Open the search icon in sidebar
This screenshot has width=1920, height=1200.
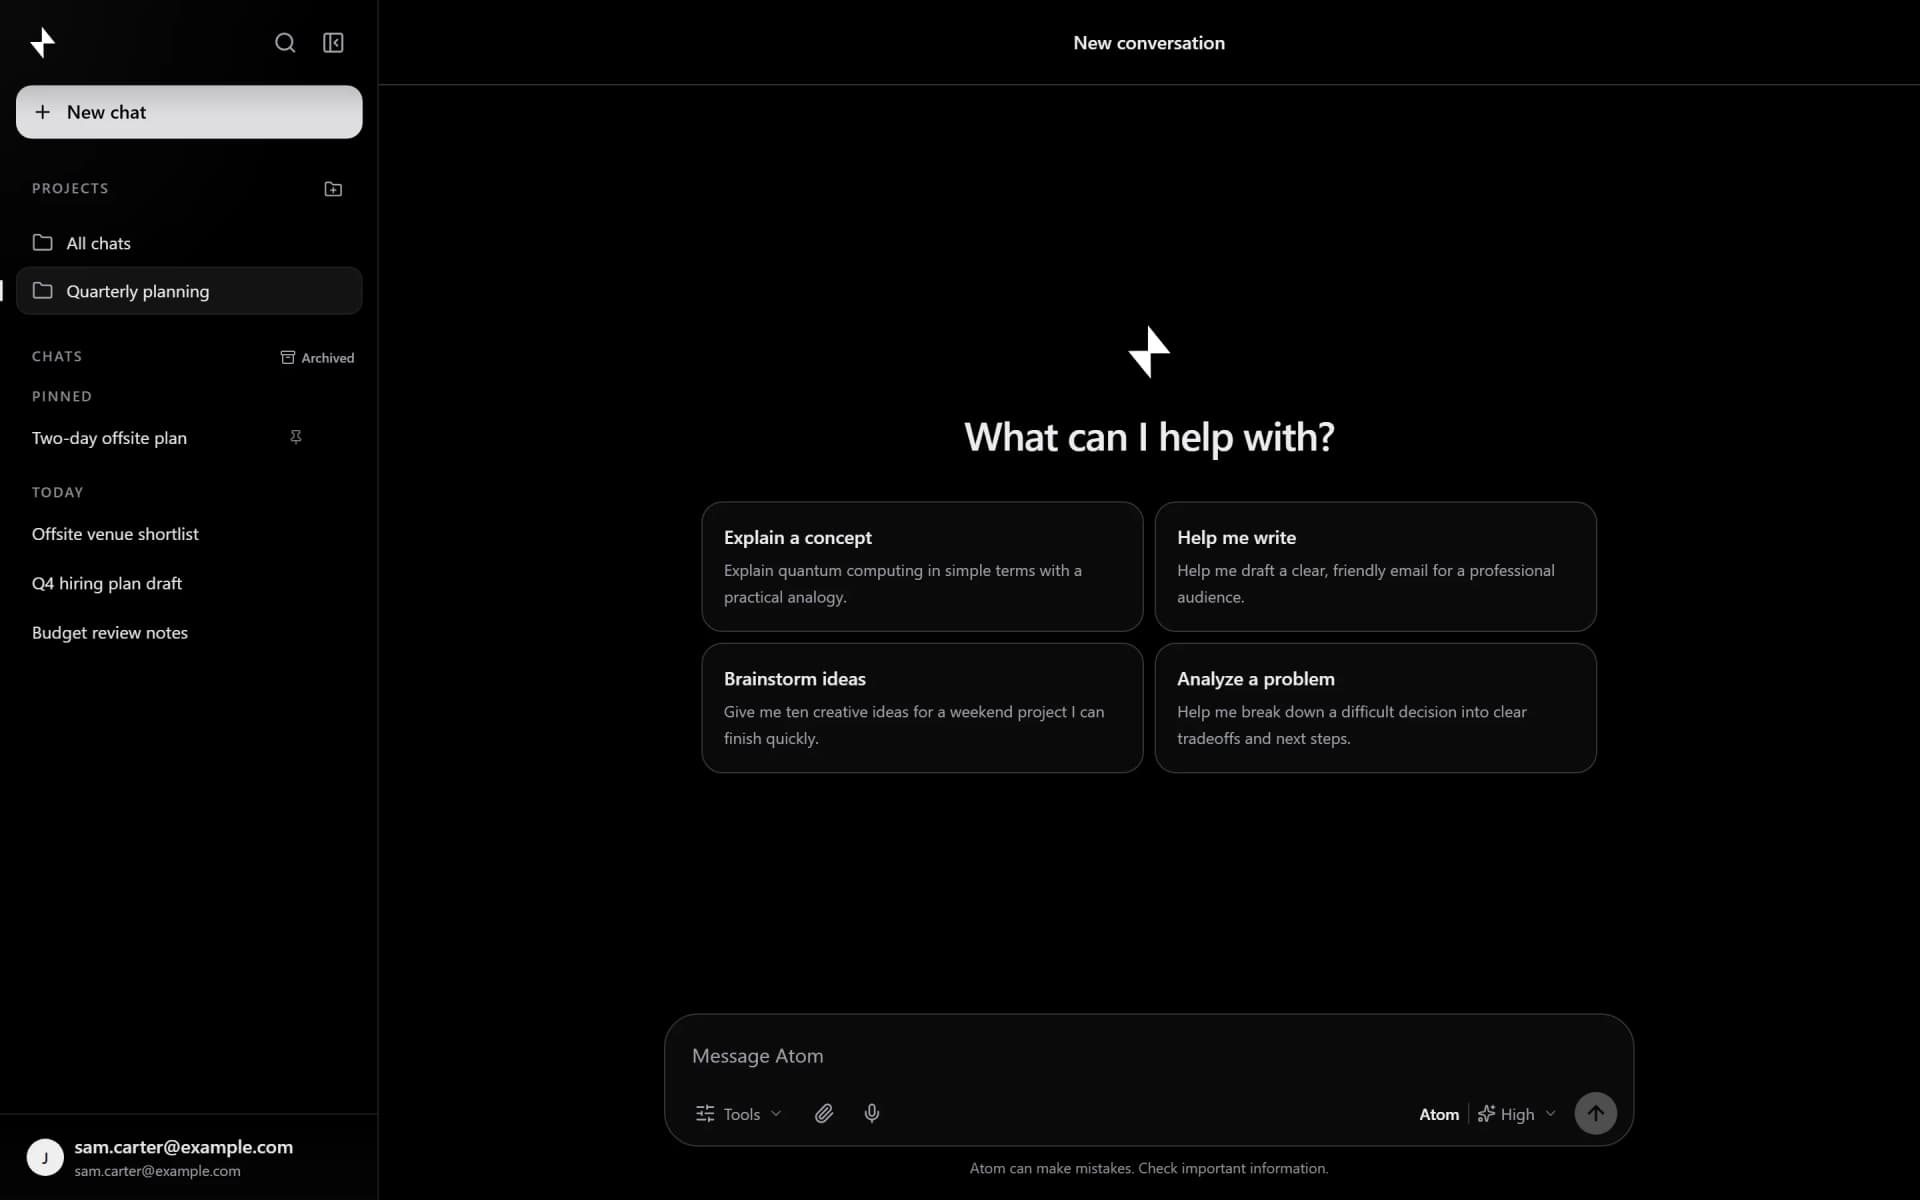[x=285, y=42]
